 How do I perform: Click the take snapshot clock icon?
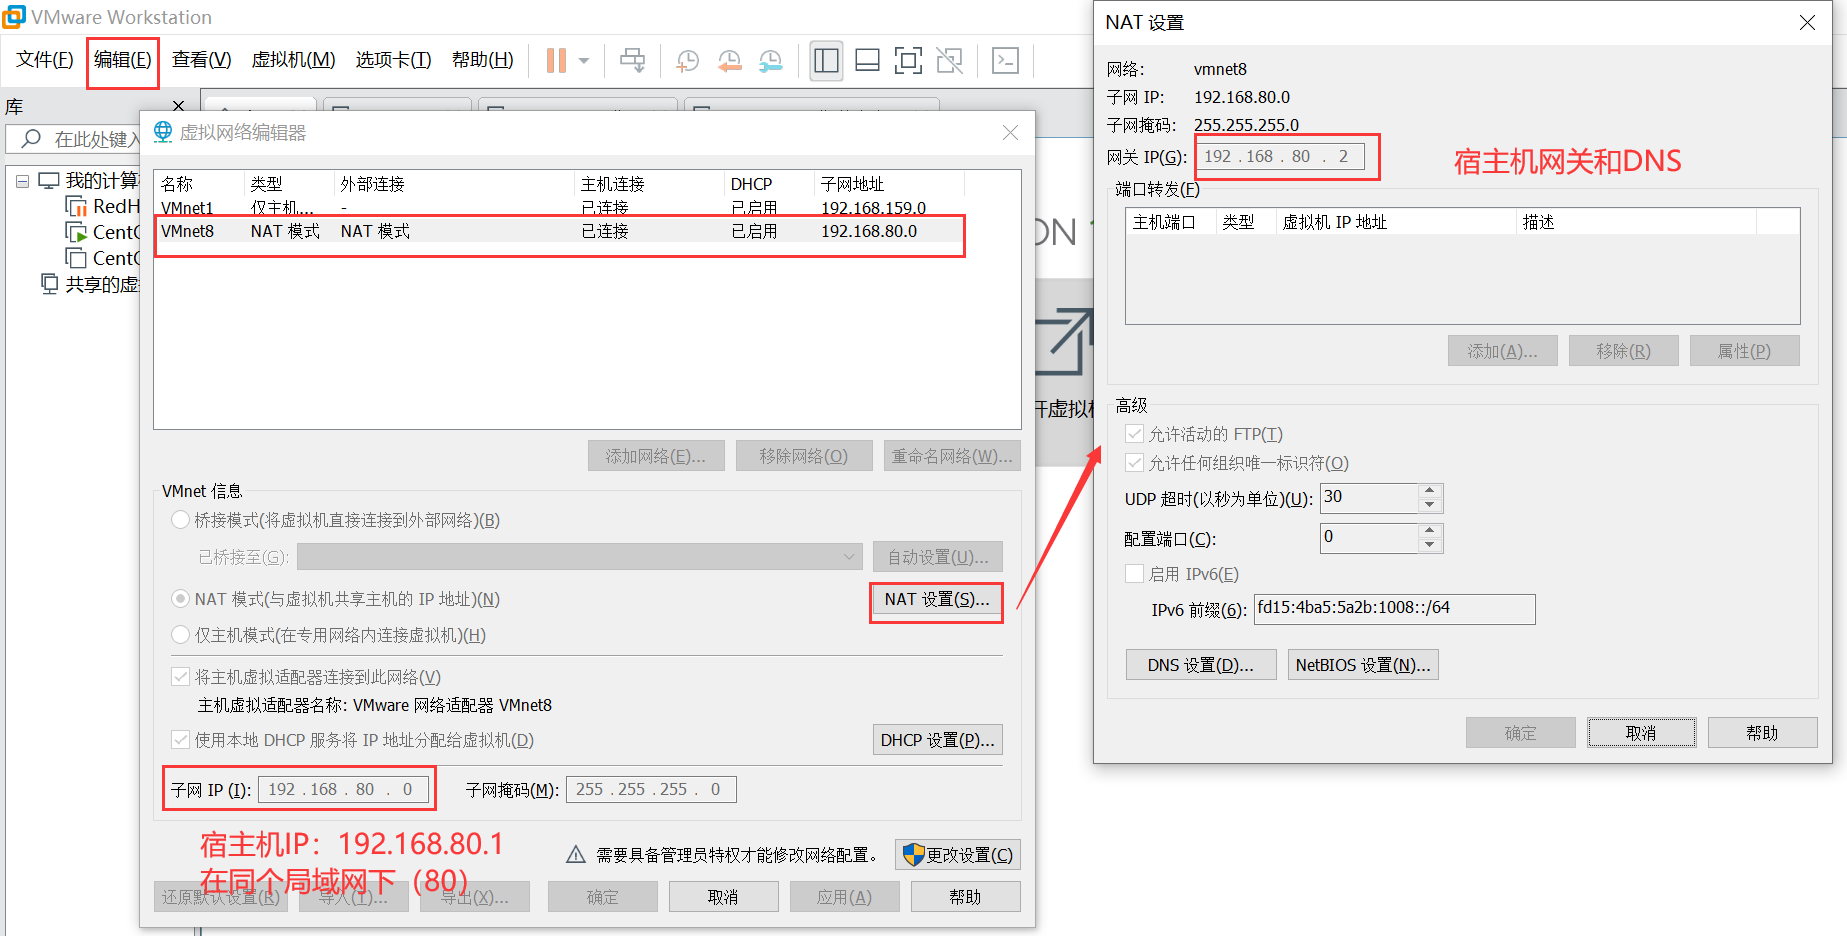click(x=687, y=61)
